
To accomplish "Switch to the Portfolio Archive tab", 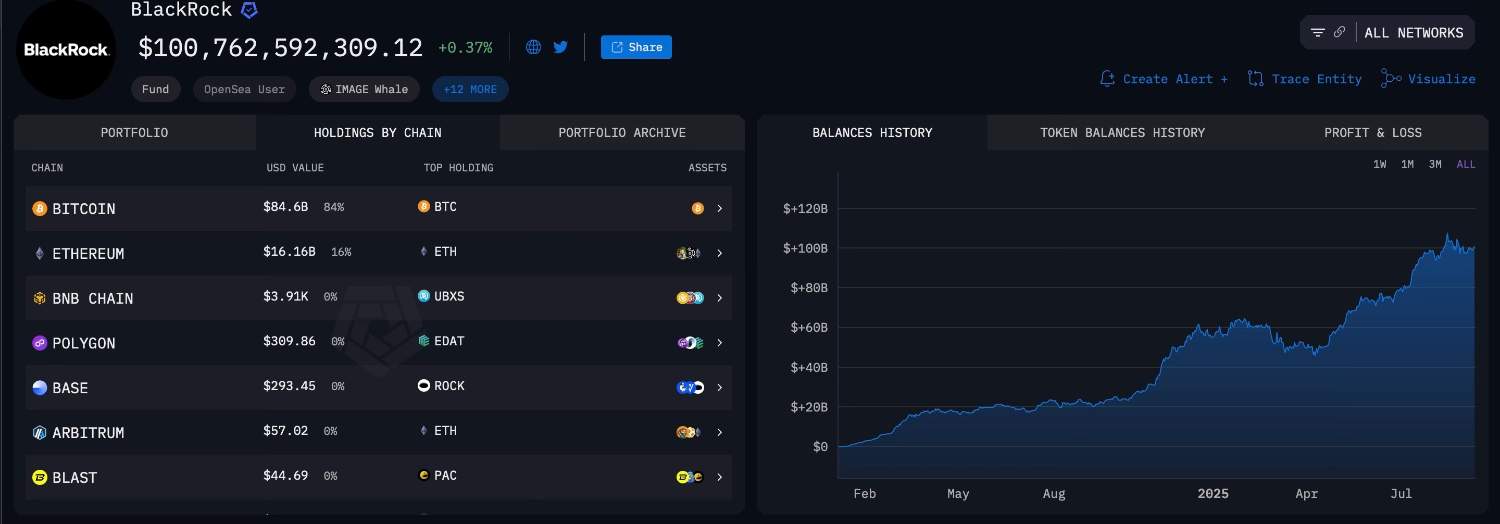I will click(x=622, y=132).
